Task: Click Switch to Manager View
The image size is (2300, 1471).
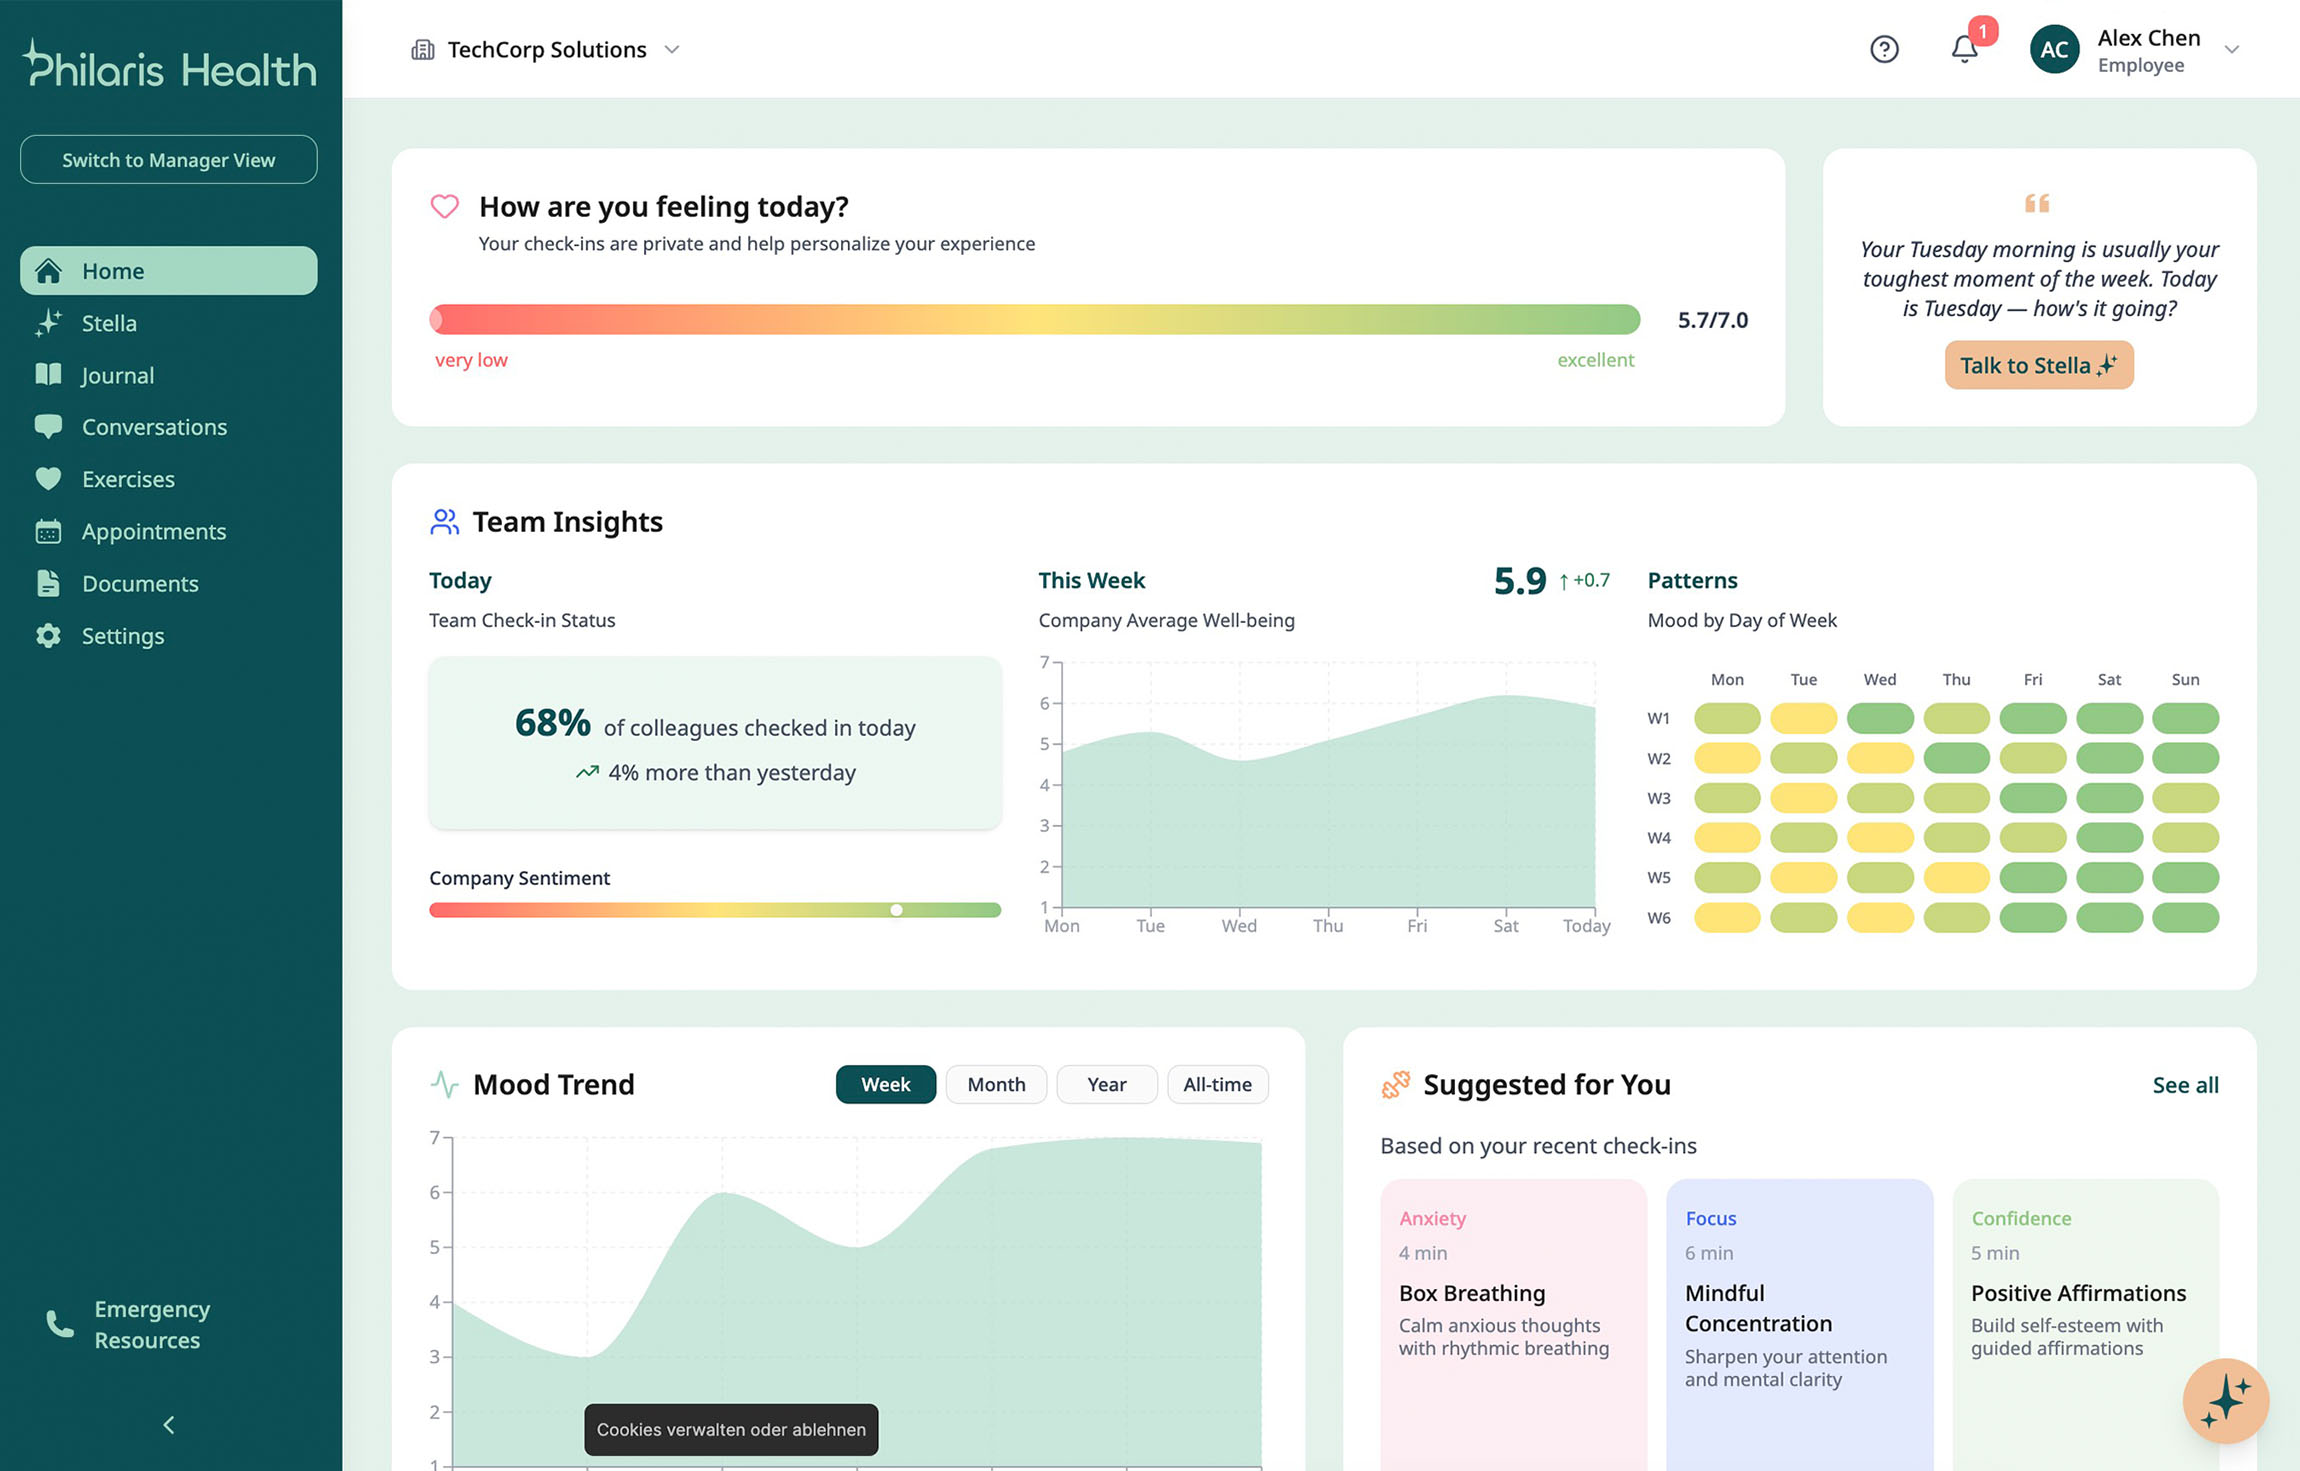Action: [168, 159]
